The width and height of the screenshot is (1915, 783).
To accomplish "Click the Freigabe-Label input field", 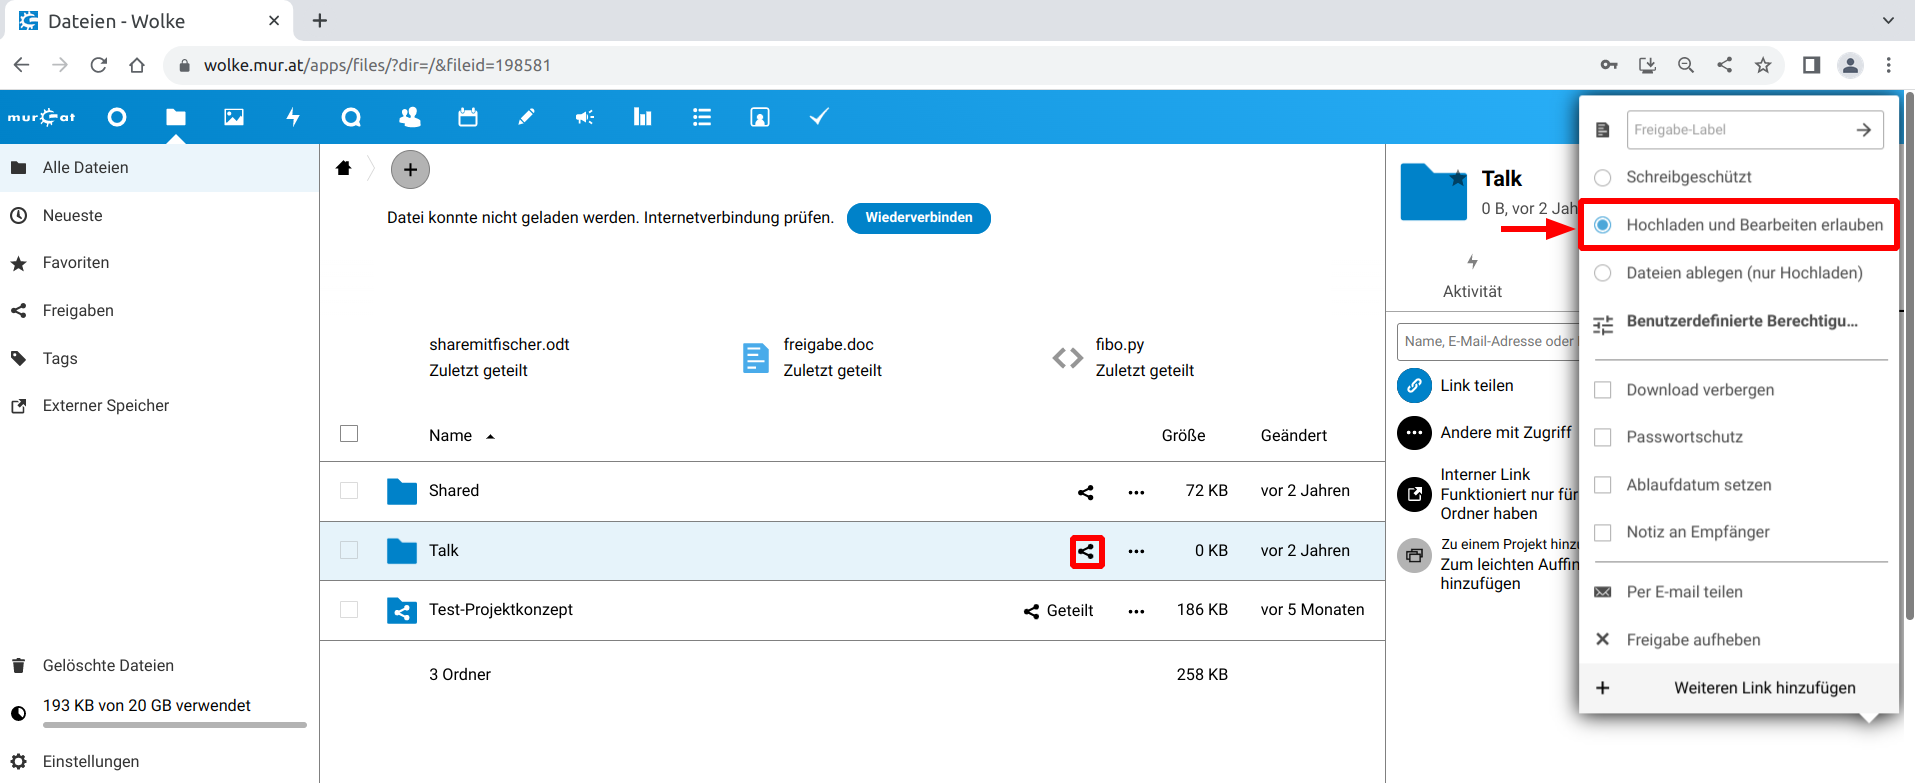I will pyautogui.click(x=1738, y=130).
